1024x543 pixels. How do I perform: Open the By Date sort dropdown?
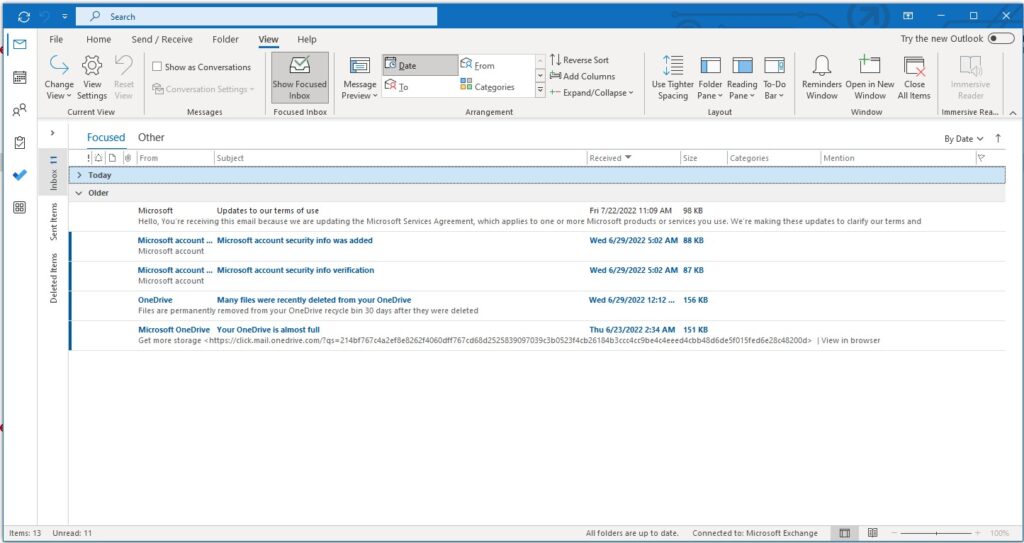point(964,139)
